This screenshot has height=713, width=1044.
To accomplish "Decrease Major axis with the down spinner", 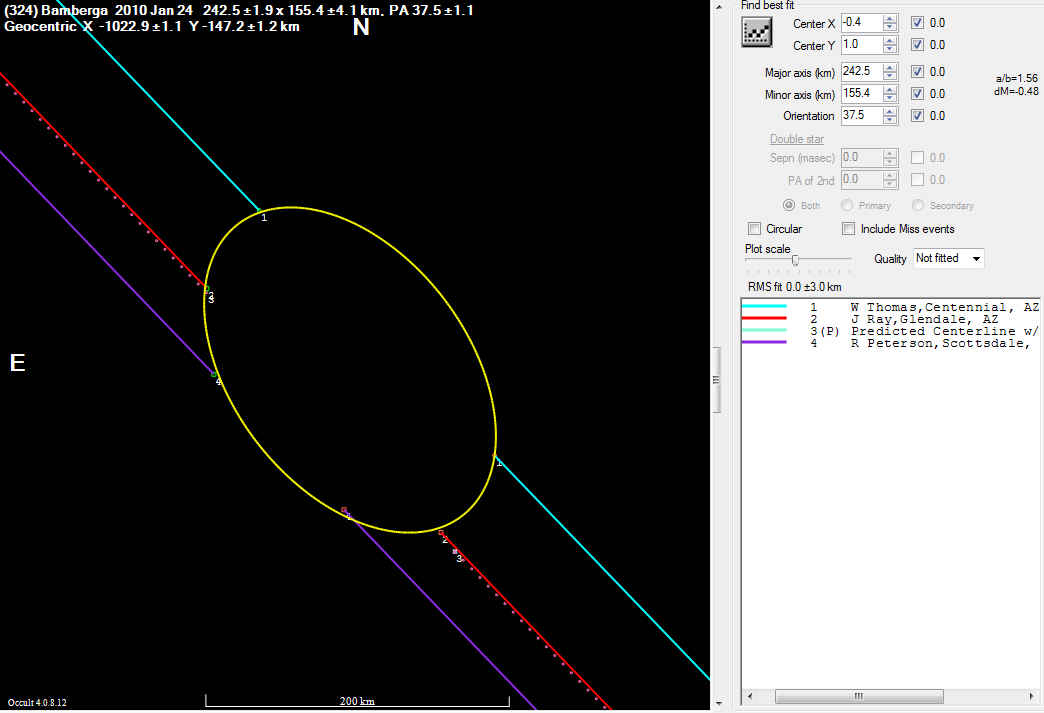I will tap(891, 76).
